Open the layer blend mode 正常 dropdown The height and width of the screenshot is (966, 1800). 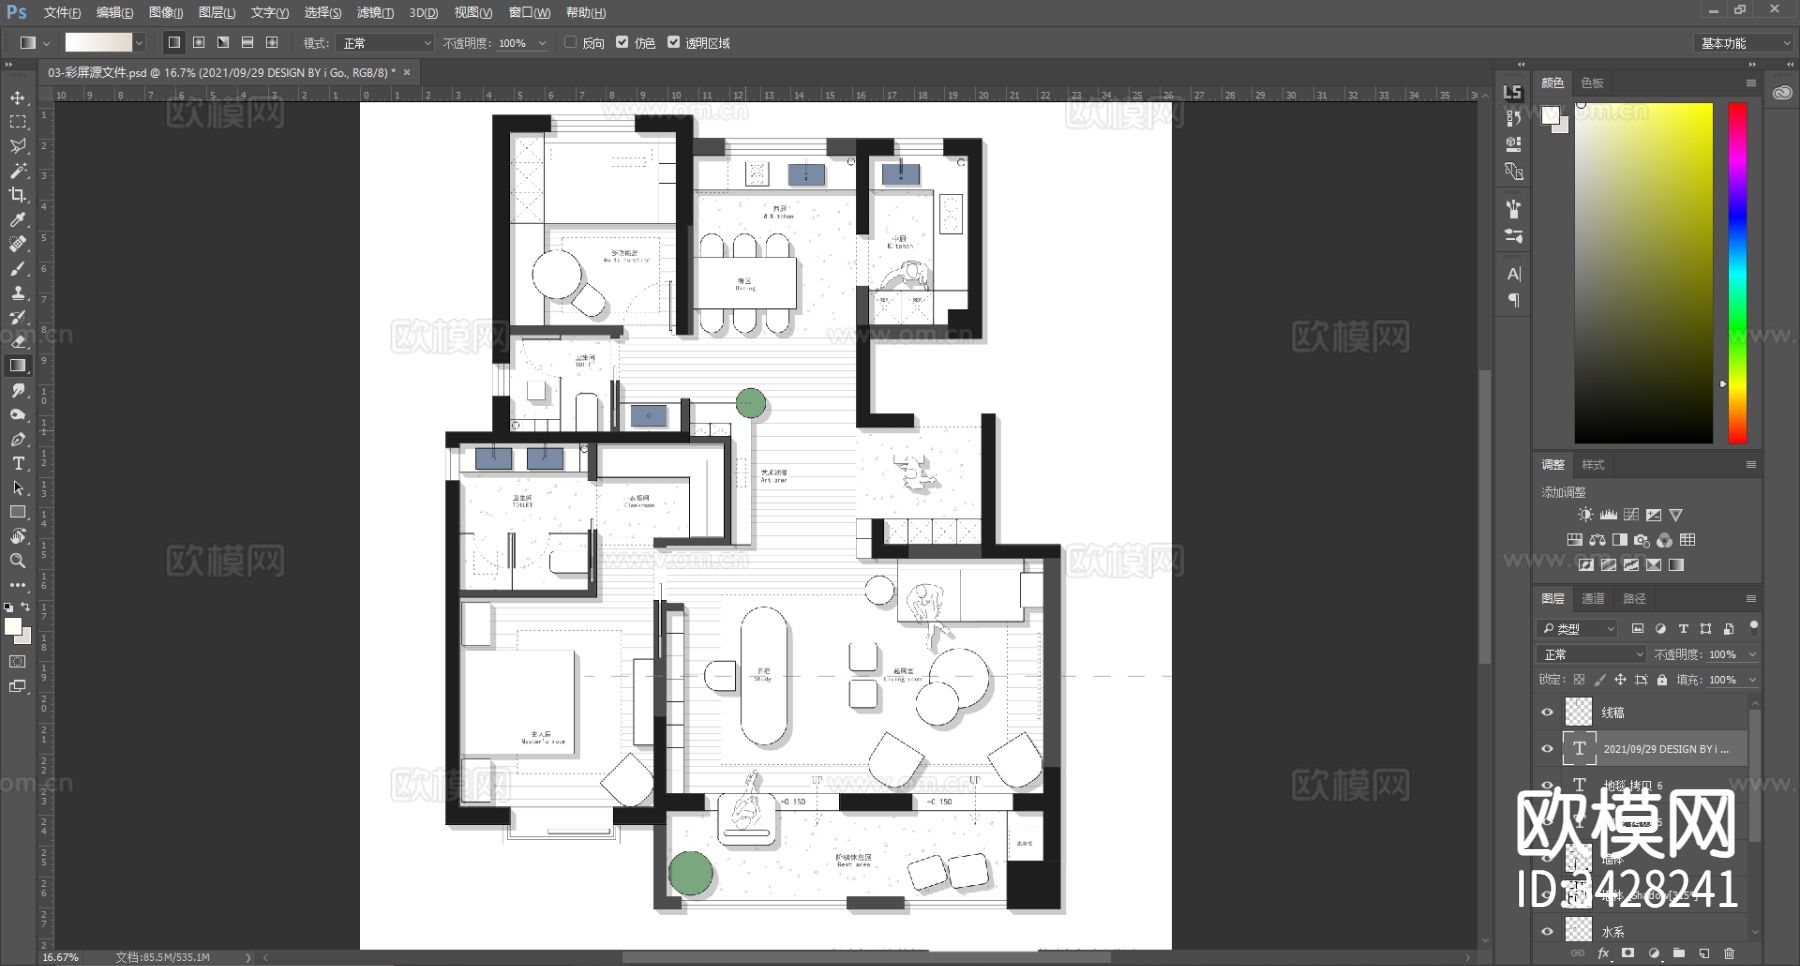[1591, 654]
